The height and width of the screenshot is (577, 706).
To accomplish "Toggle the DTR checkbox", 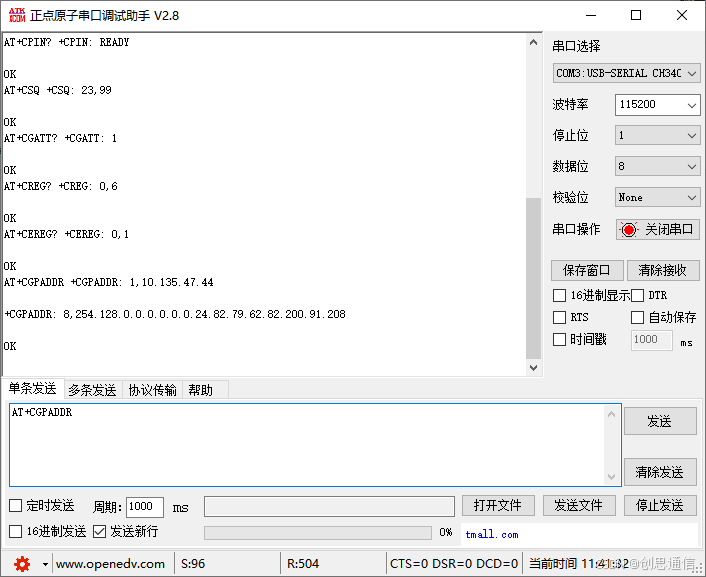I will tap(638, 295).
